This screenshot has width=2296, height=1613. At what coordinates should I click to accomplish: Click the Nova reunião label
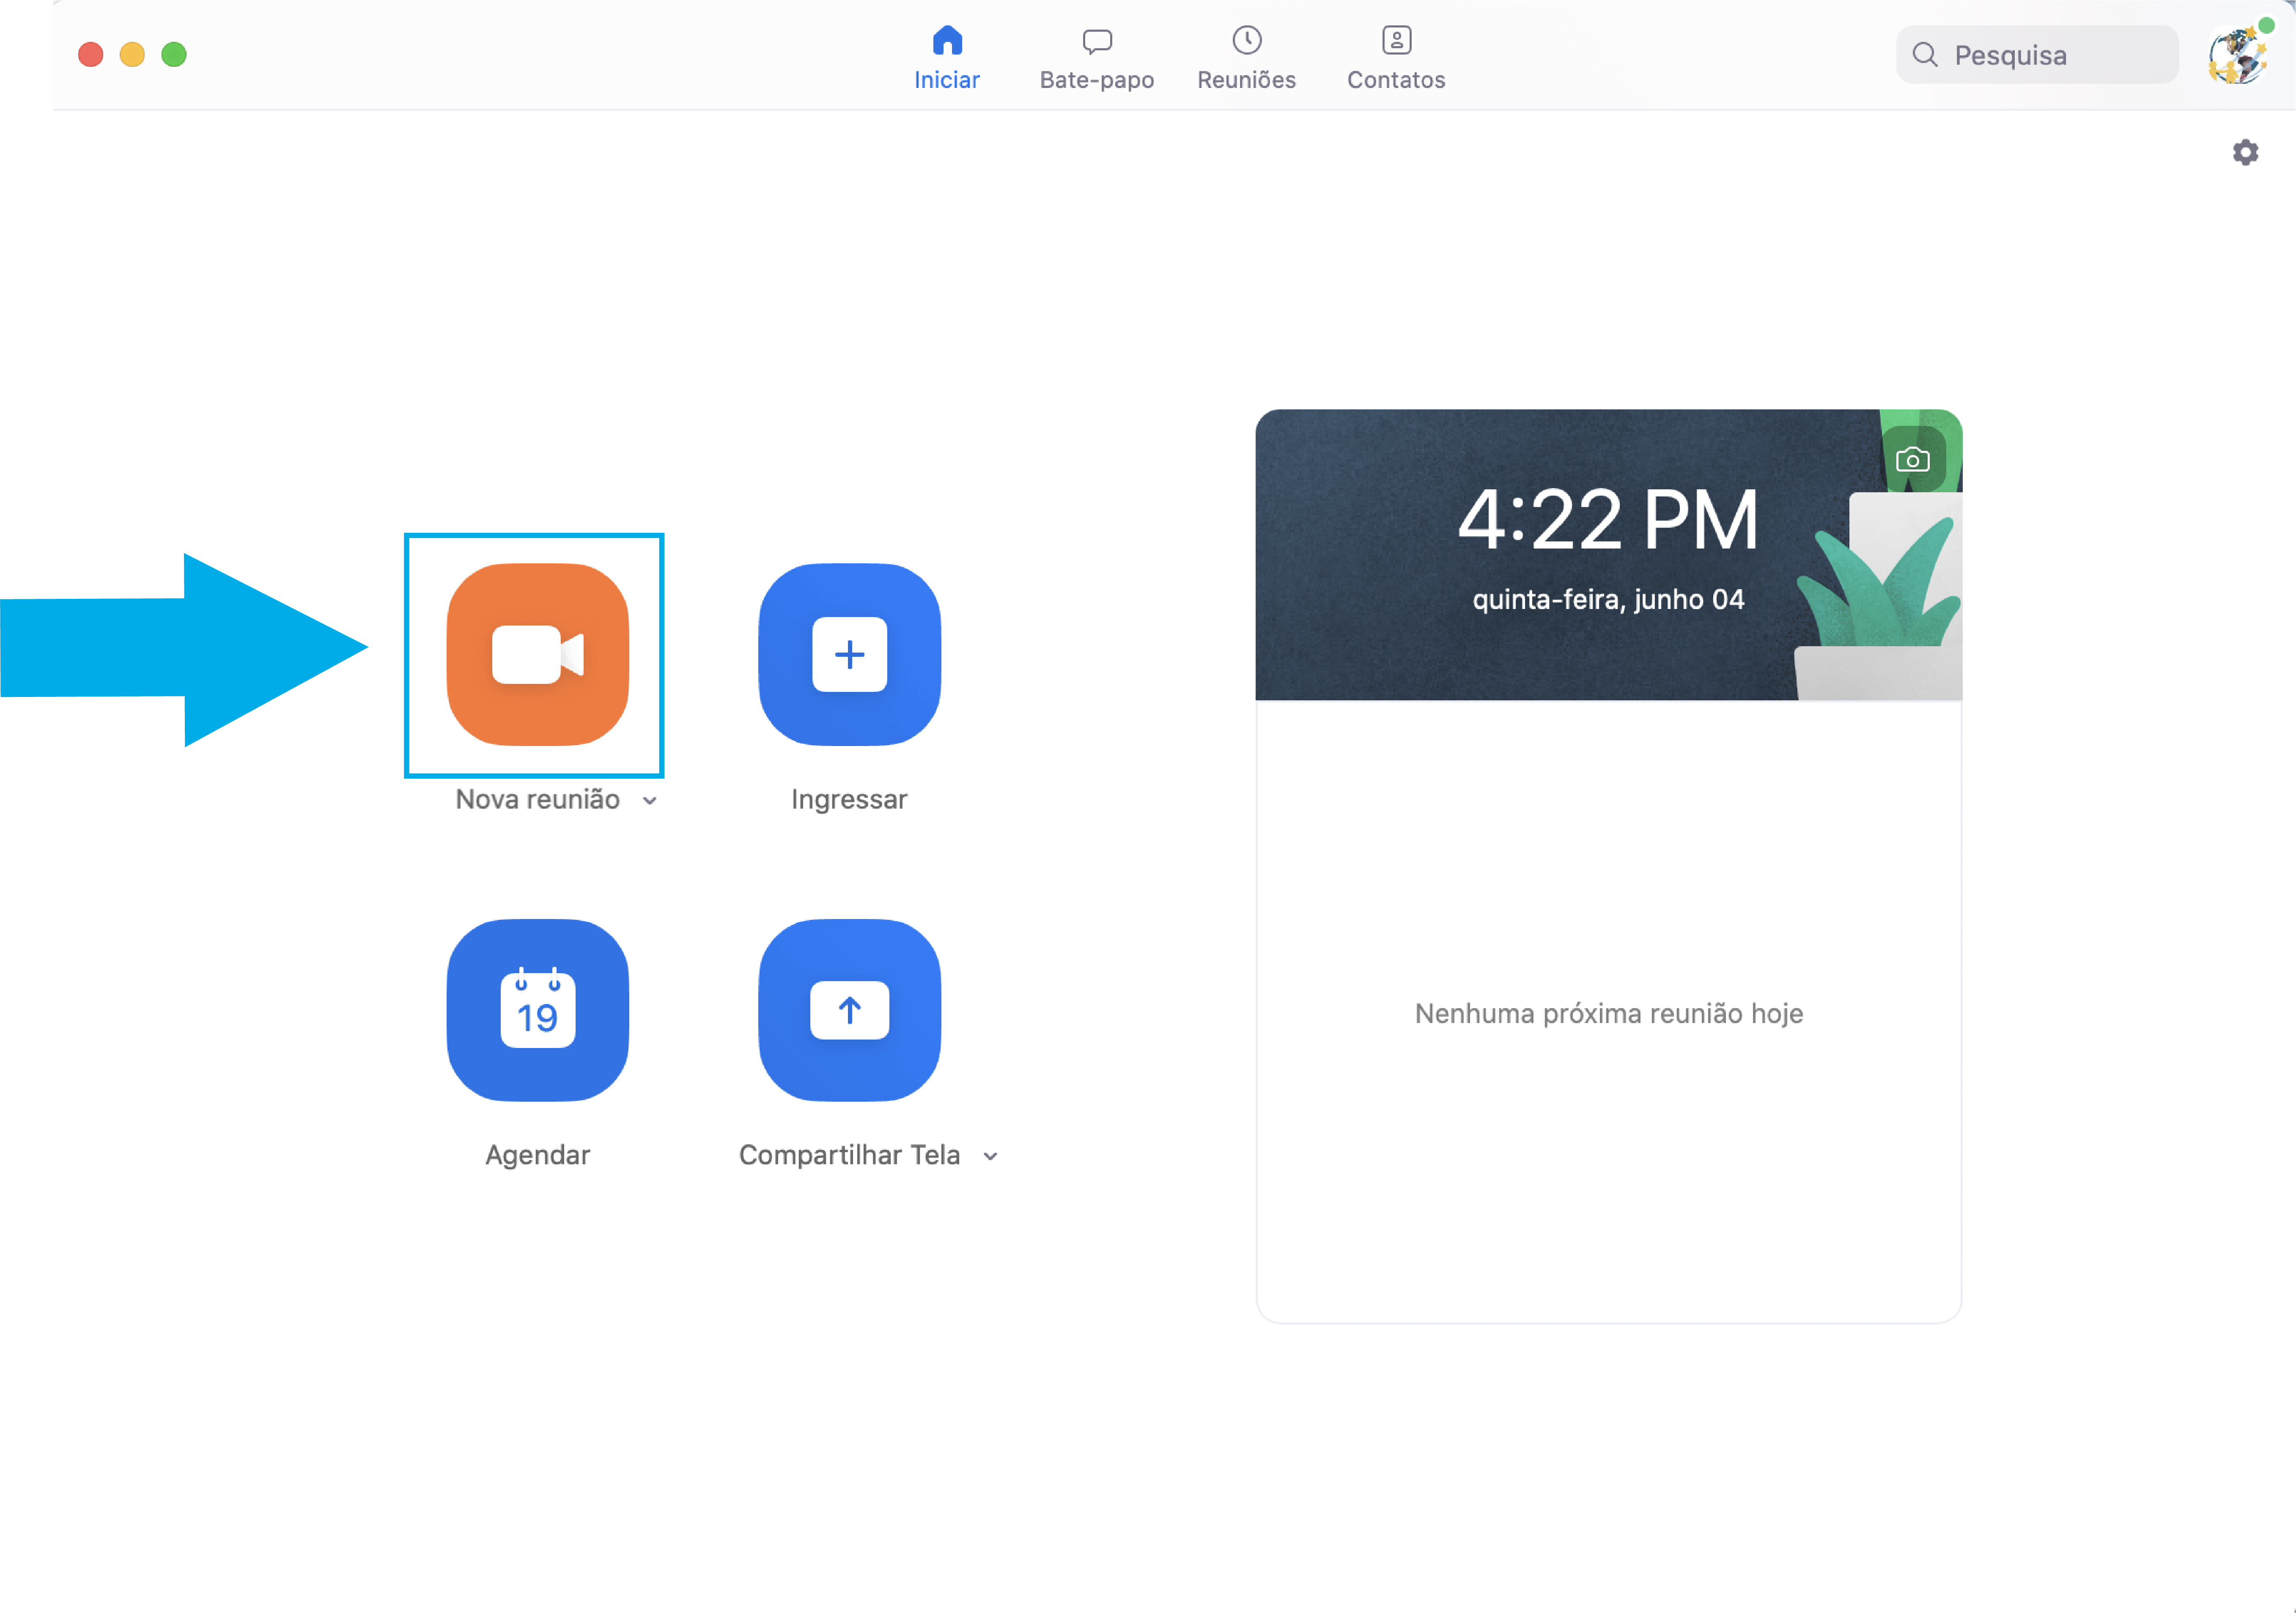pyautogui.click(x=537, y=799)
